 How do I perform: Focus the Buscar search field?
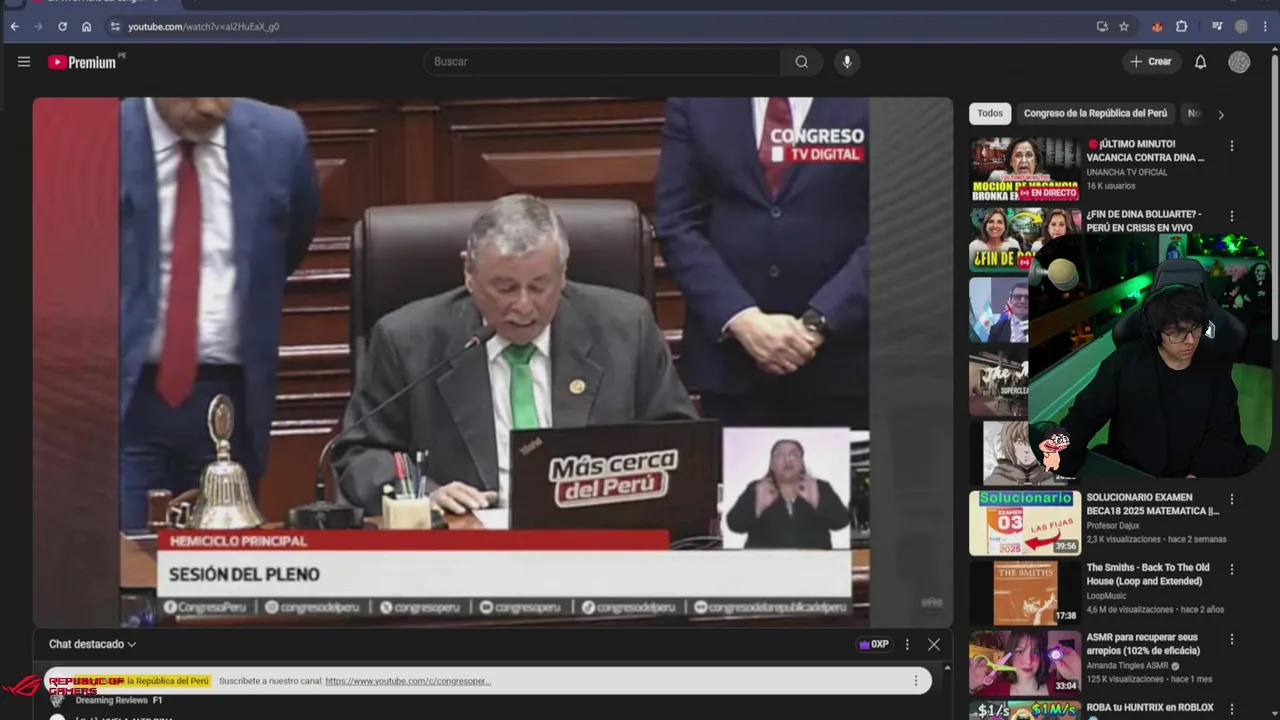pos(603,62)
